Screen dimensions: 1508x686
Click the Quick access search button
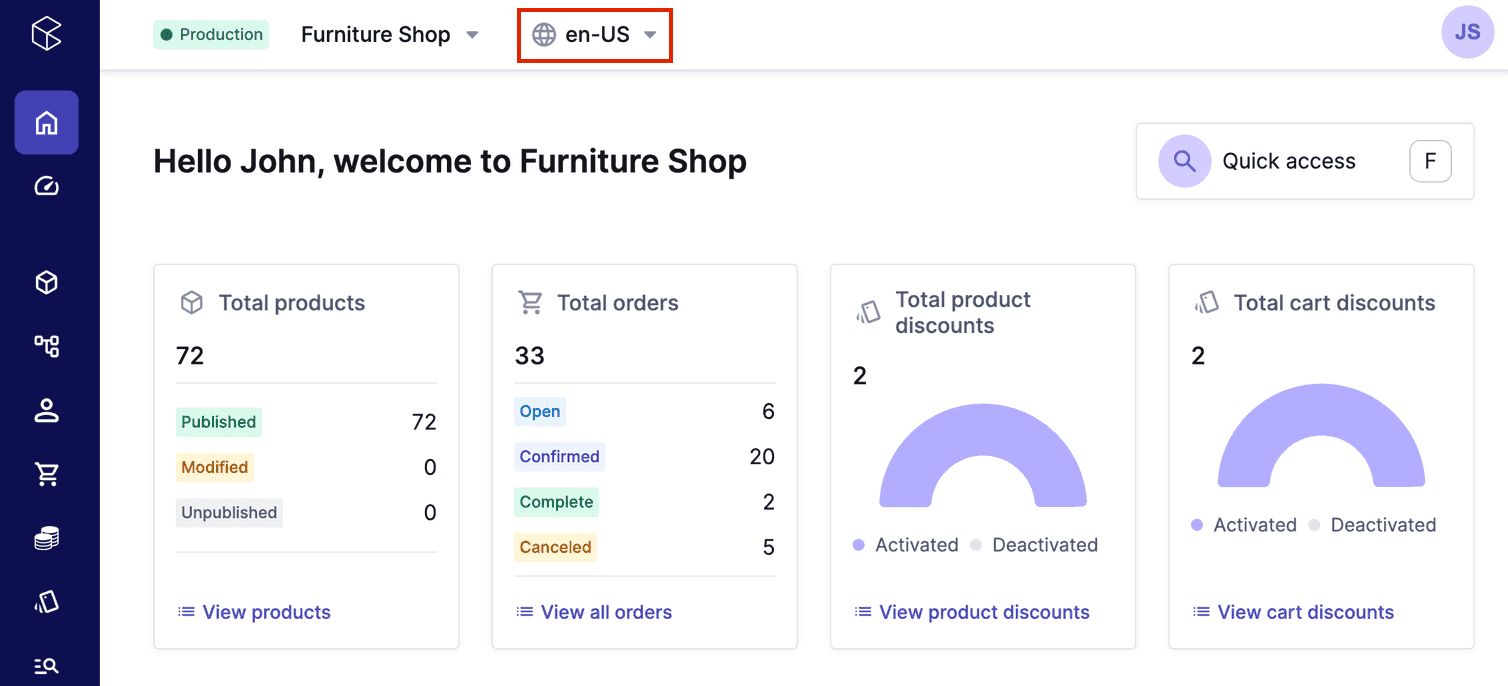pos(1304,161)
